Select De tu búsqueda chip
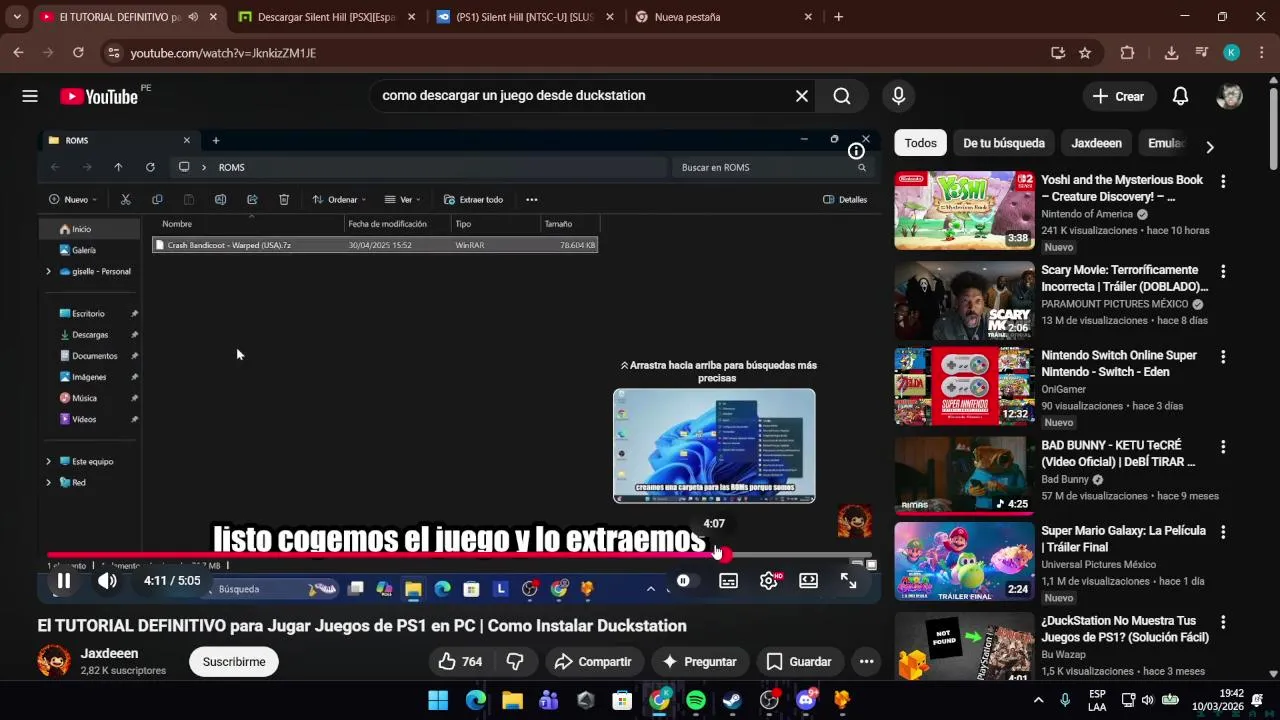Viewport: 1280px width, 720px height. coord(1004,143)
